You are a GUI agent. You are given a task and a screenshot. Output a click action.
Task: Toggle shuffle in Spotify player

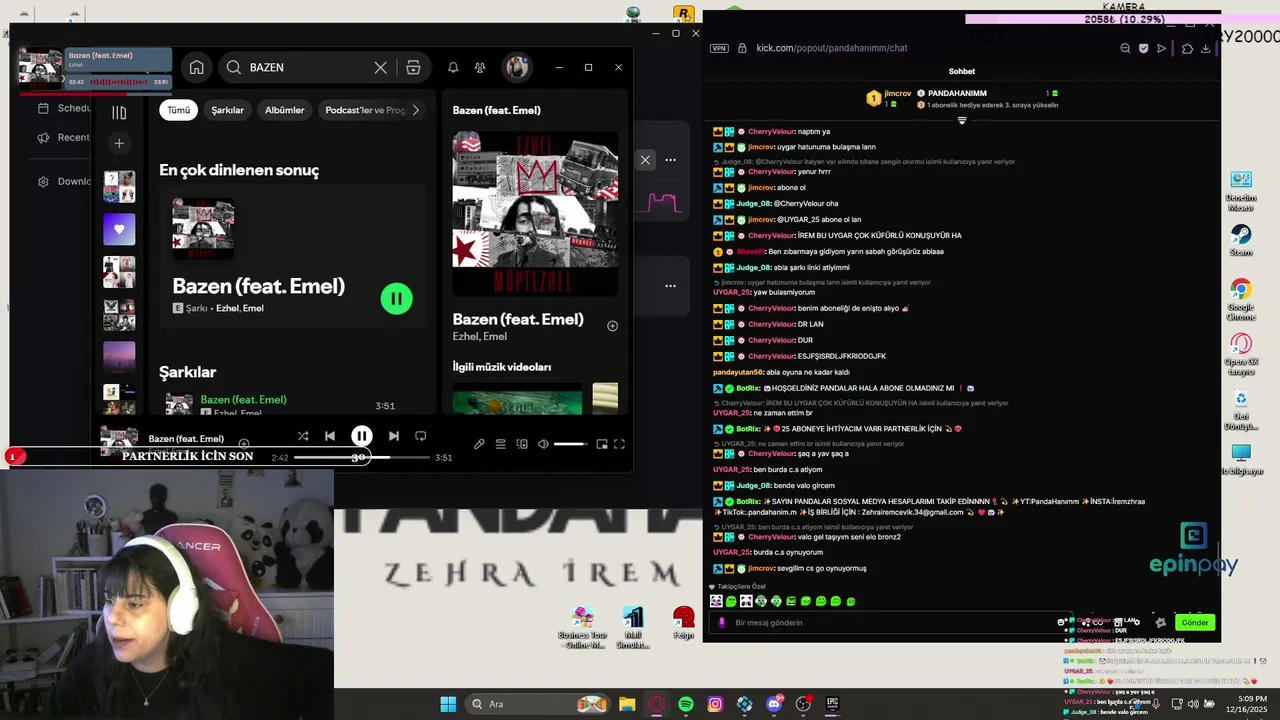coord(302,436)
